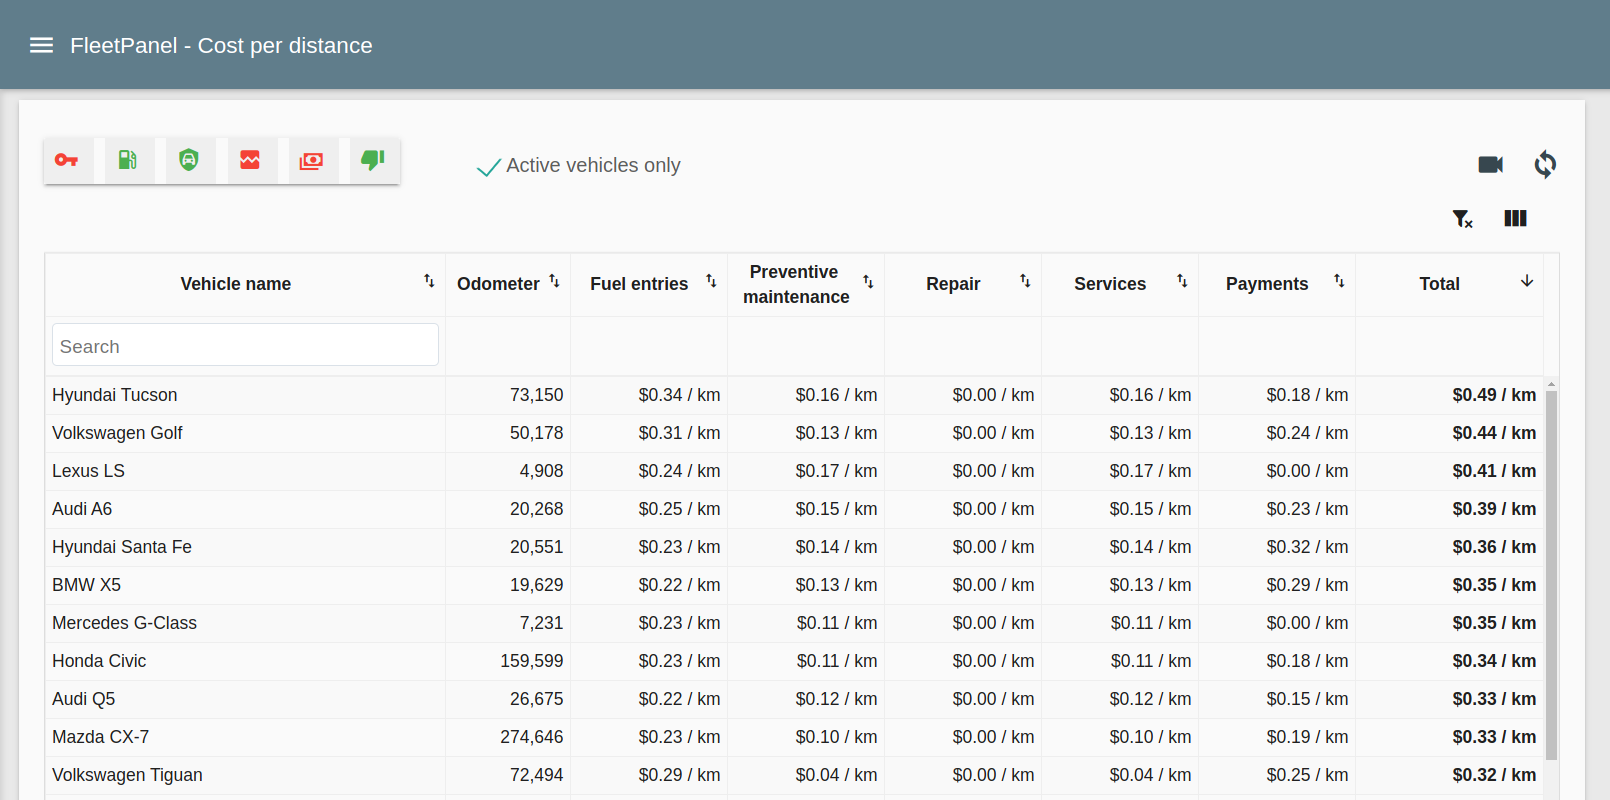Sort by the Total column arrow
1610x800 pixels.
[1526, 282]
